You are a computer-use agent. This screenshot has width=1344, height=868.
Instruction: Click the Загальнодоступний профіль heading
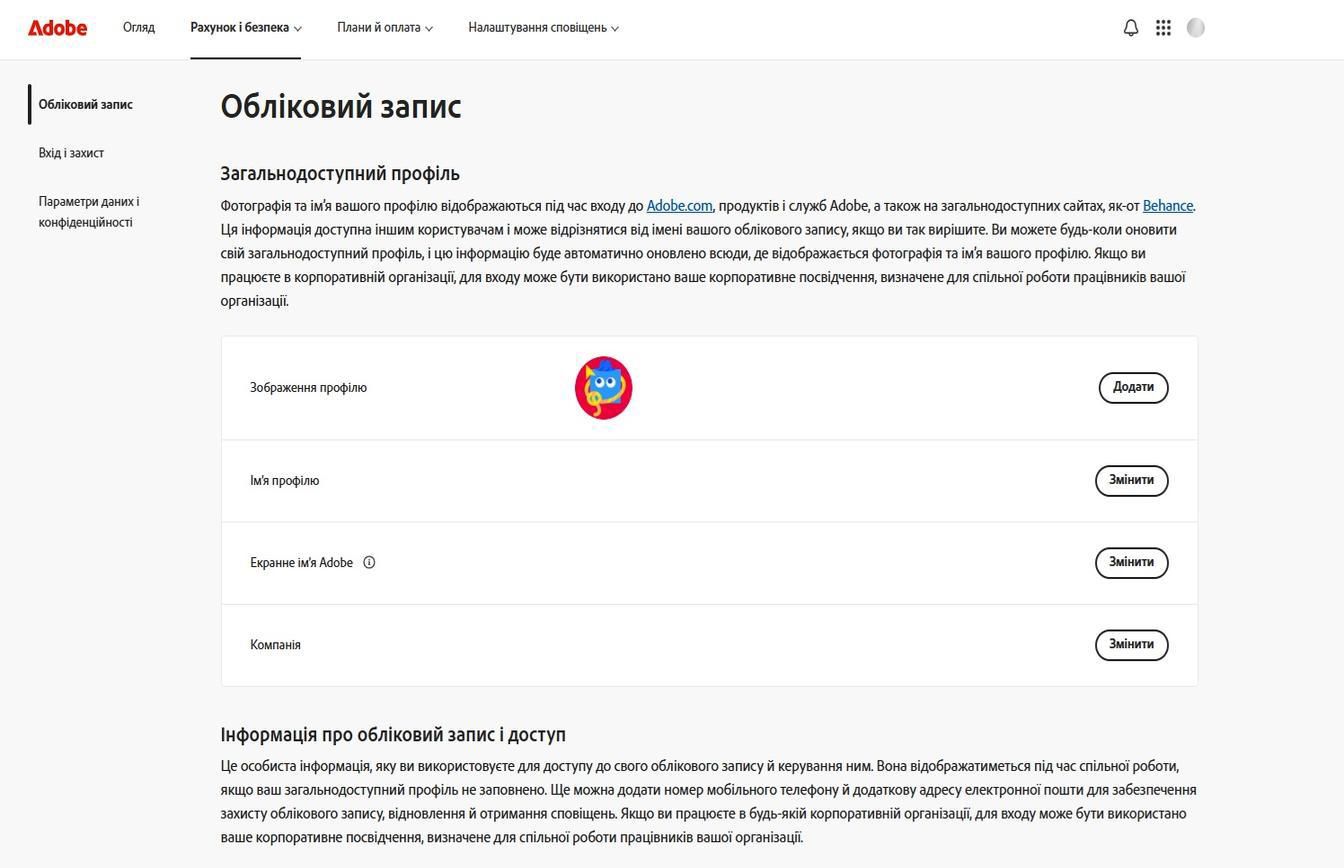(x=340, y=173)
